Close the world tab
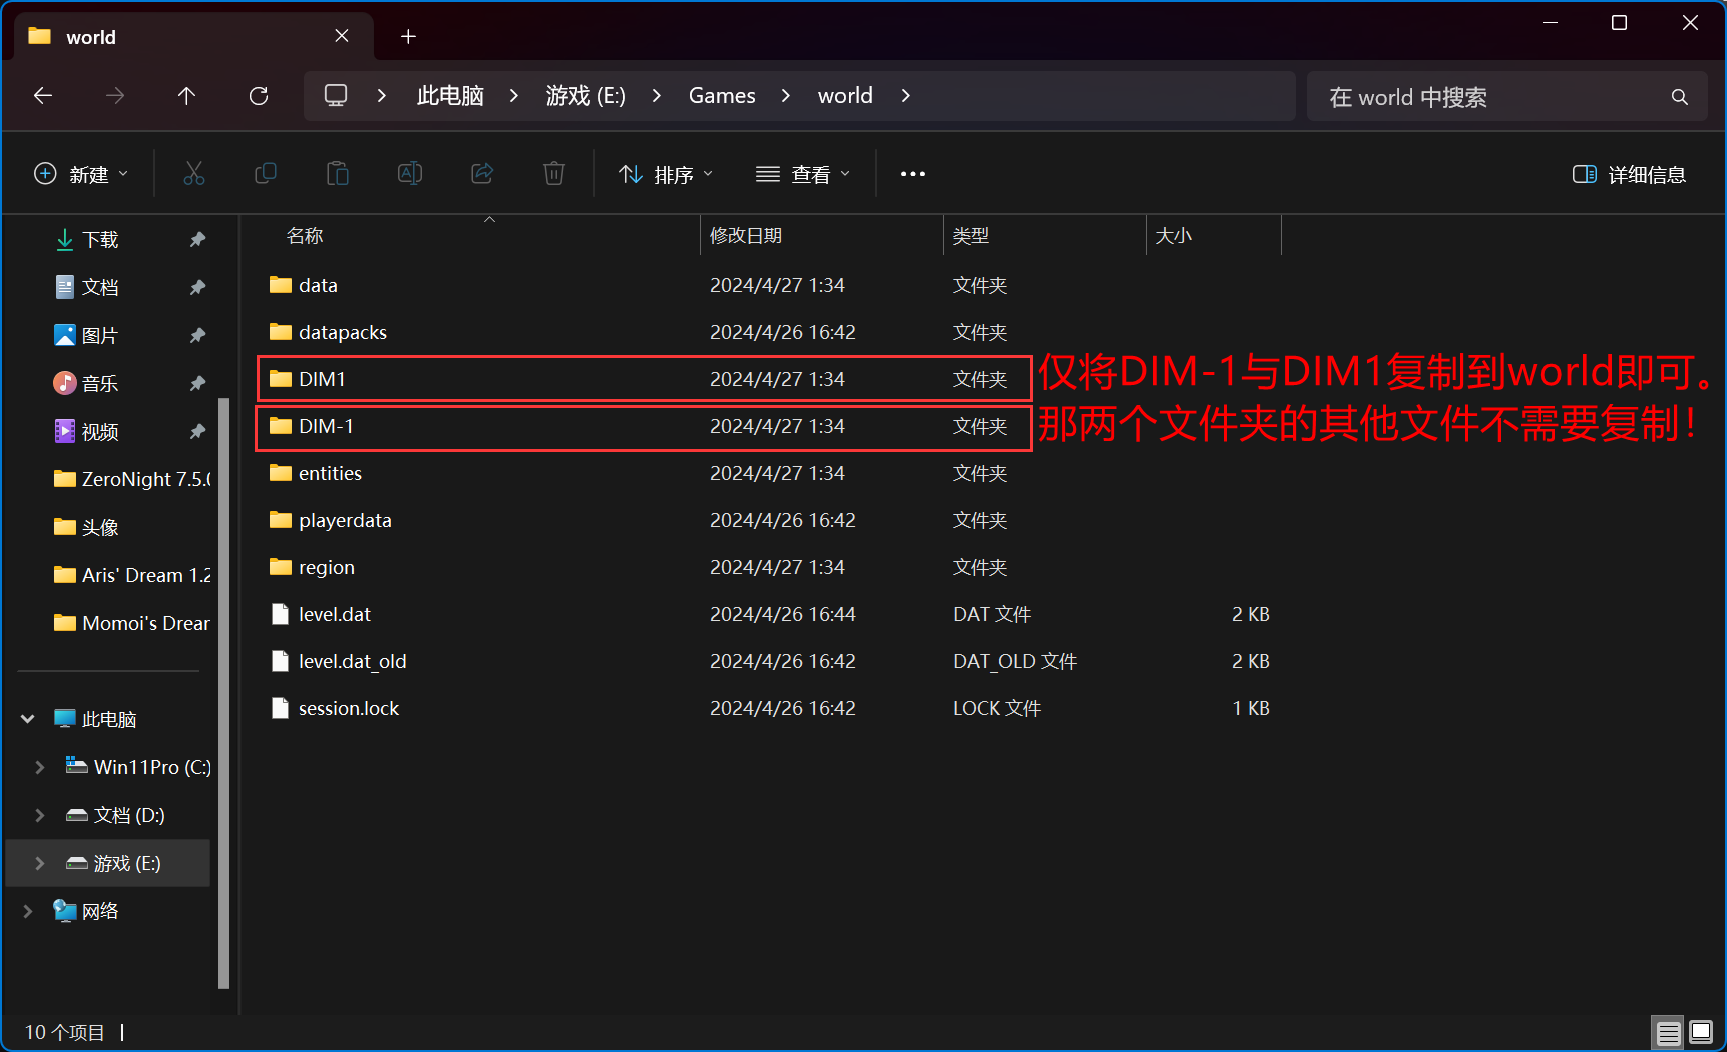Image resolution: width=1727 pixels, height=1052 pixels. tap(342, 36)
